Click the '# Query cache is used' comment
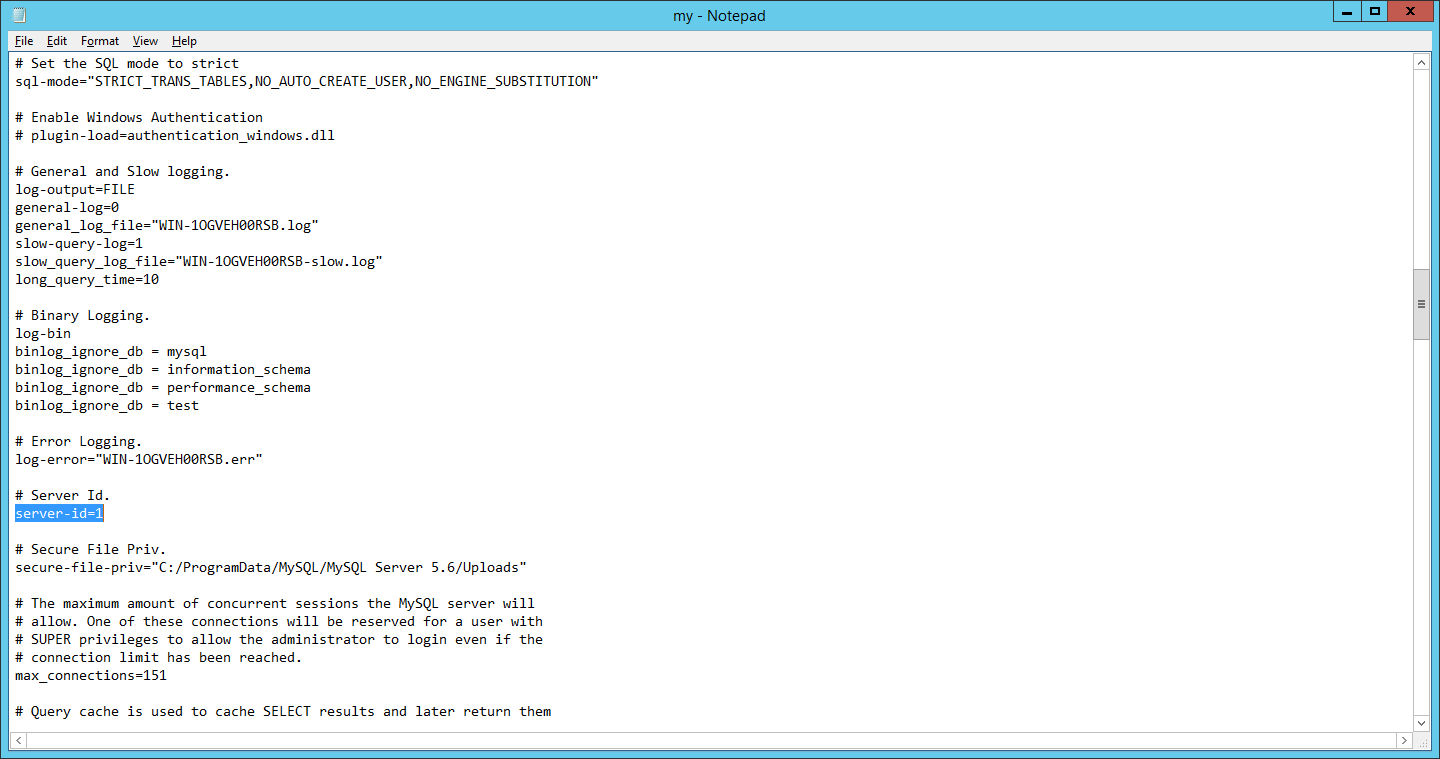The image size is (1440, 759). click(x=283, y=711)
